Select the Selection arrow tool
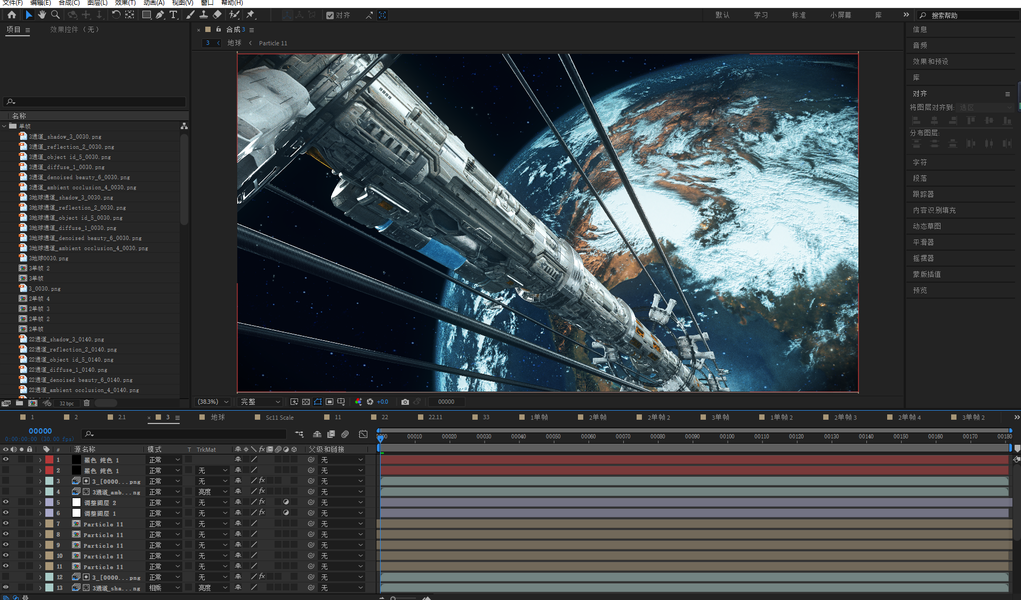 29,14
